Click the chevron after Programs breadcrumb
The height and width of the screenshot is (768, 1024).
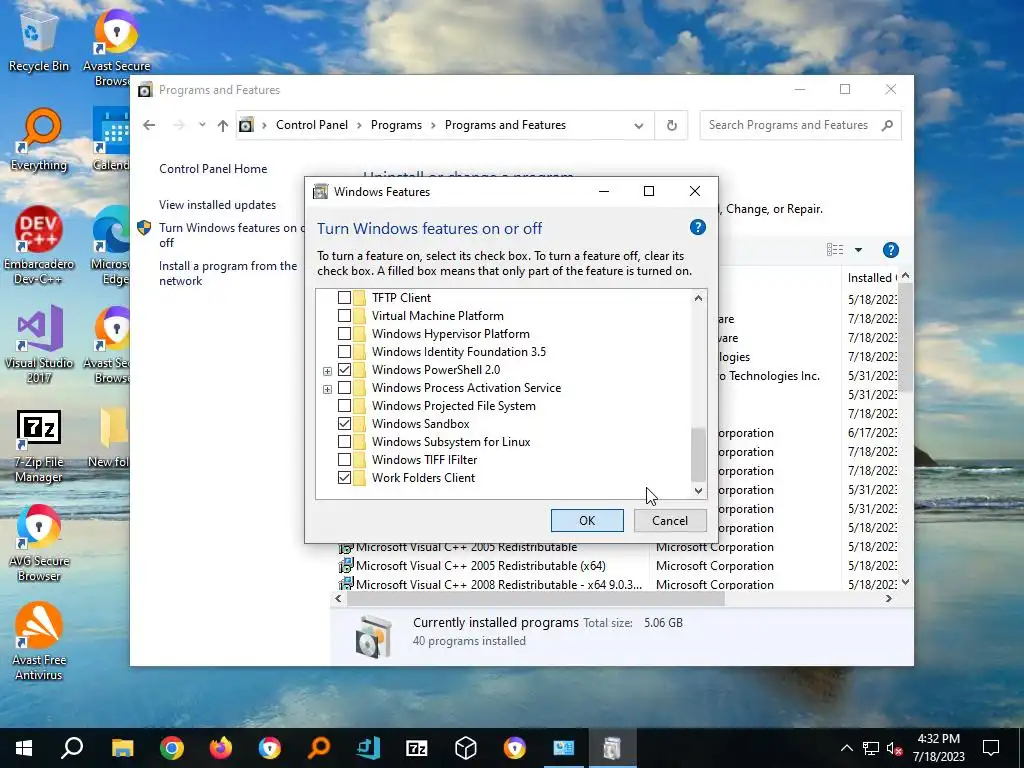click(433, 125)
